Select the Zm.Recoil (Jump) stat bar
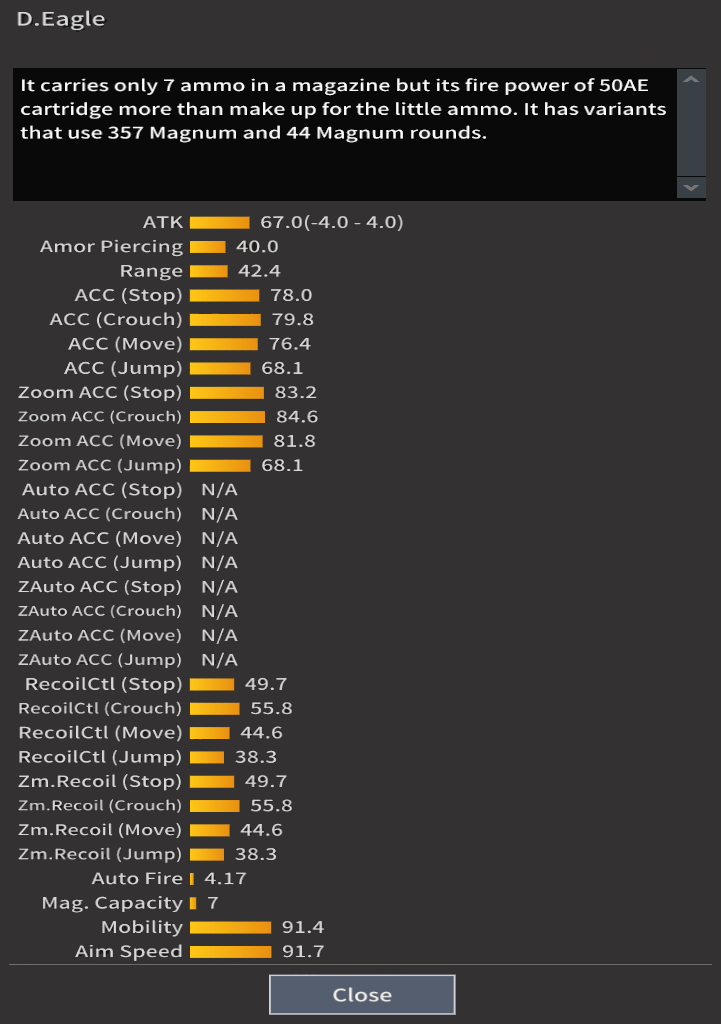The height and width of the screenshot is (1024, 721). [207, 854]
